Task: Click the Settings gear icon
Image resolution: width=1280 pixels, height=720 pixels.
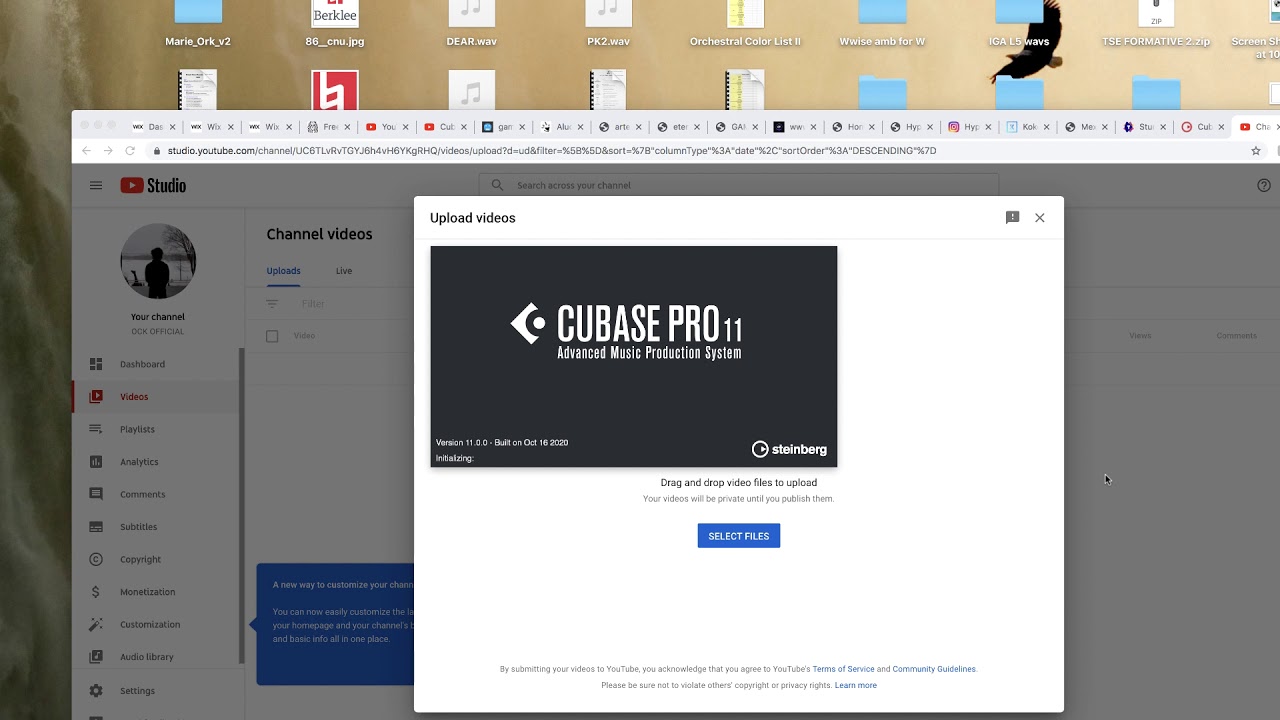Action: tap(96, 690)
